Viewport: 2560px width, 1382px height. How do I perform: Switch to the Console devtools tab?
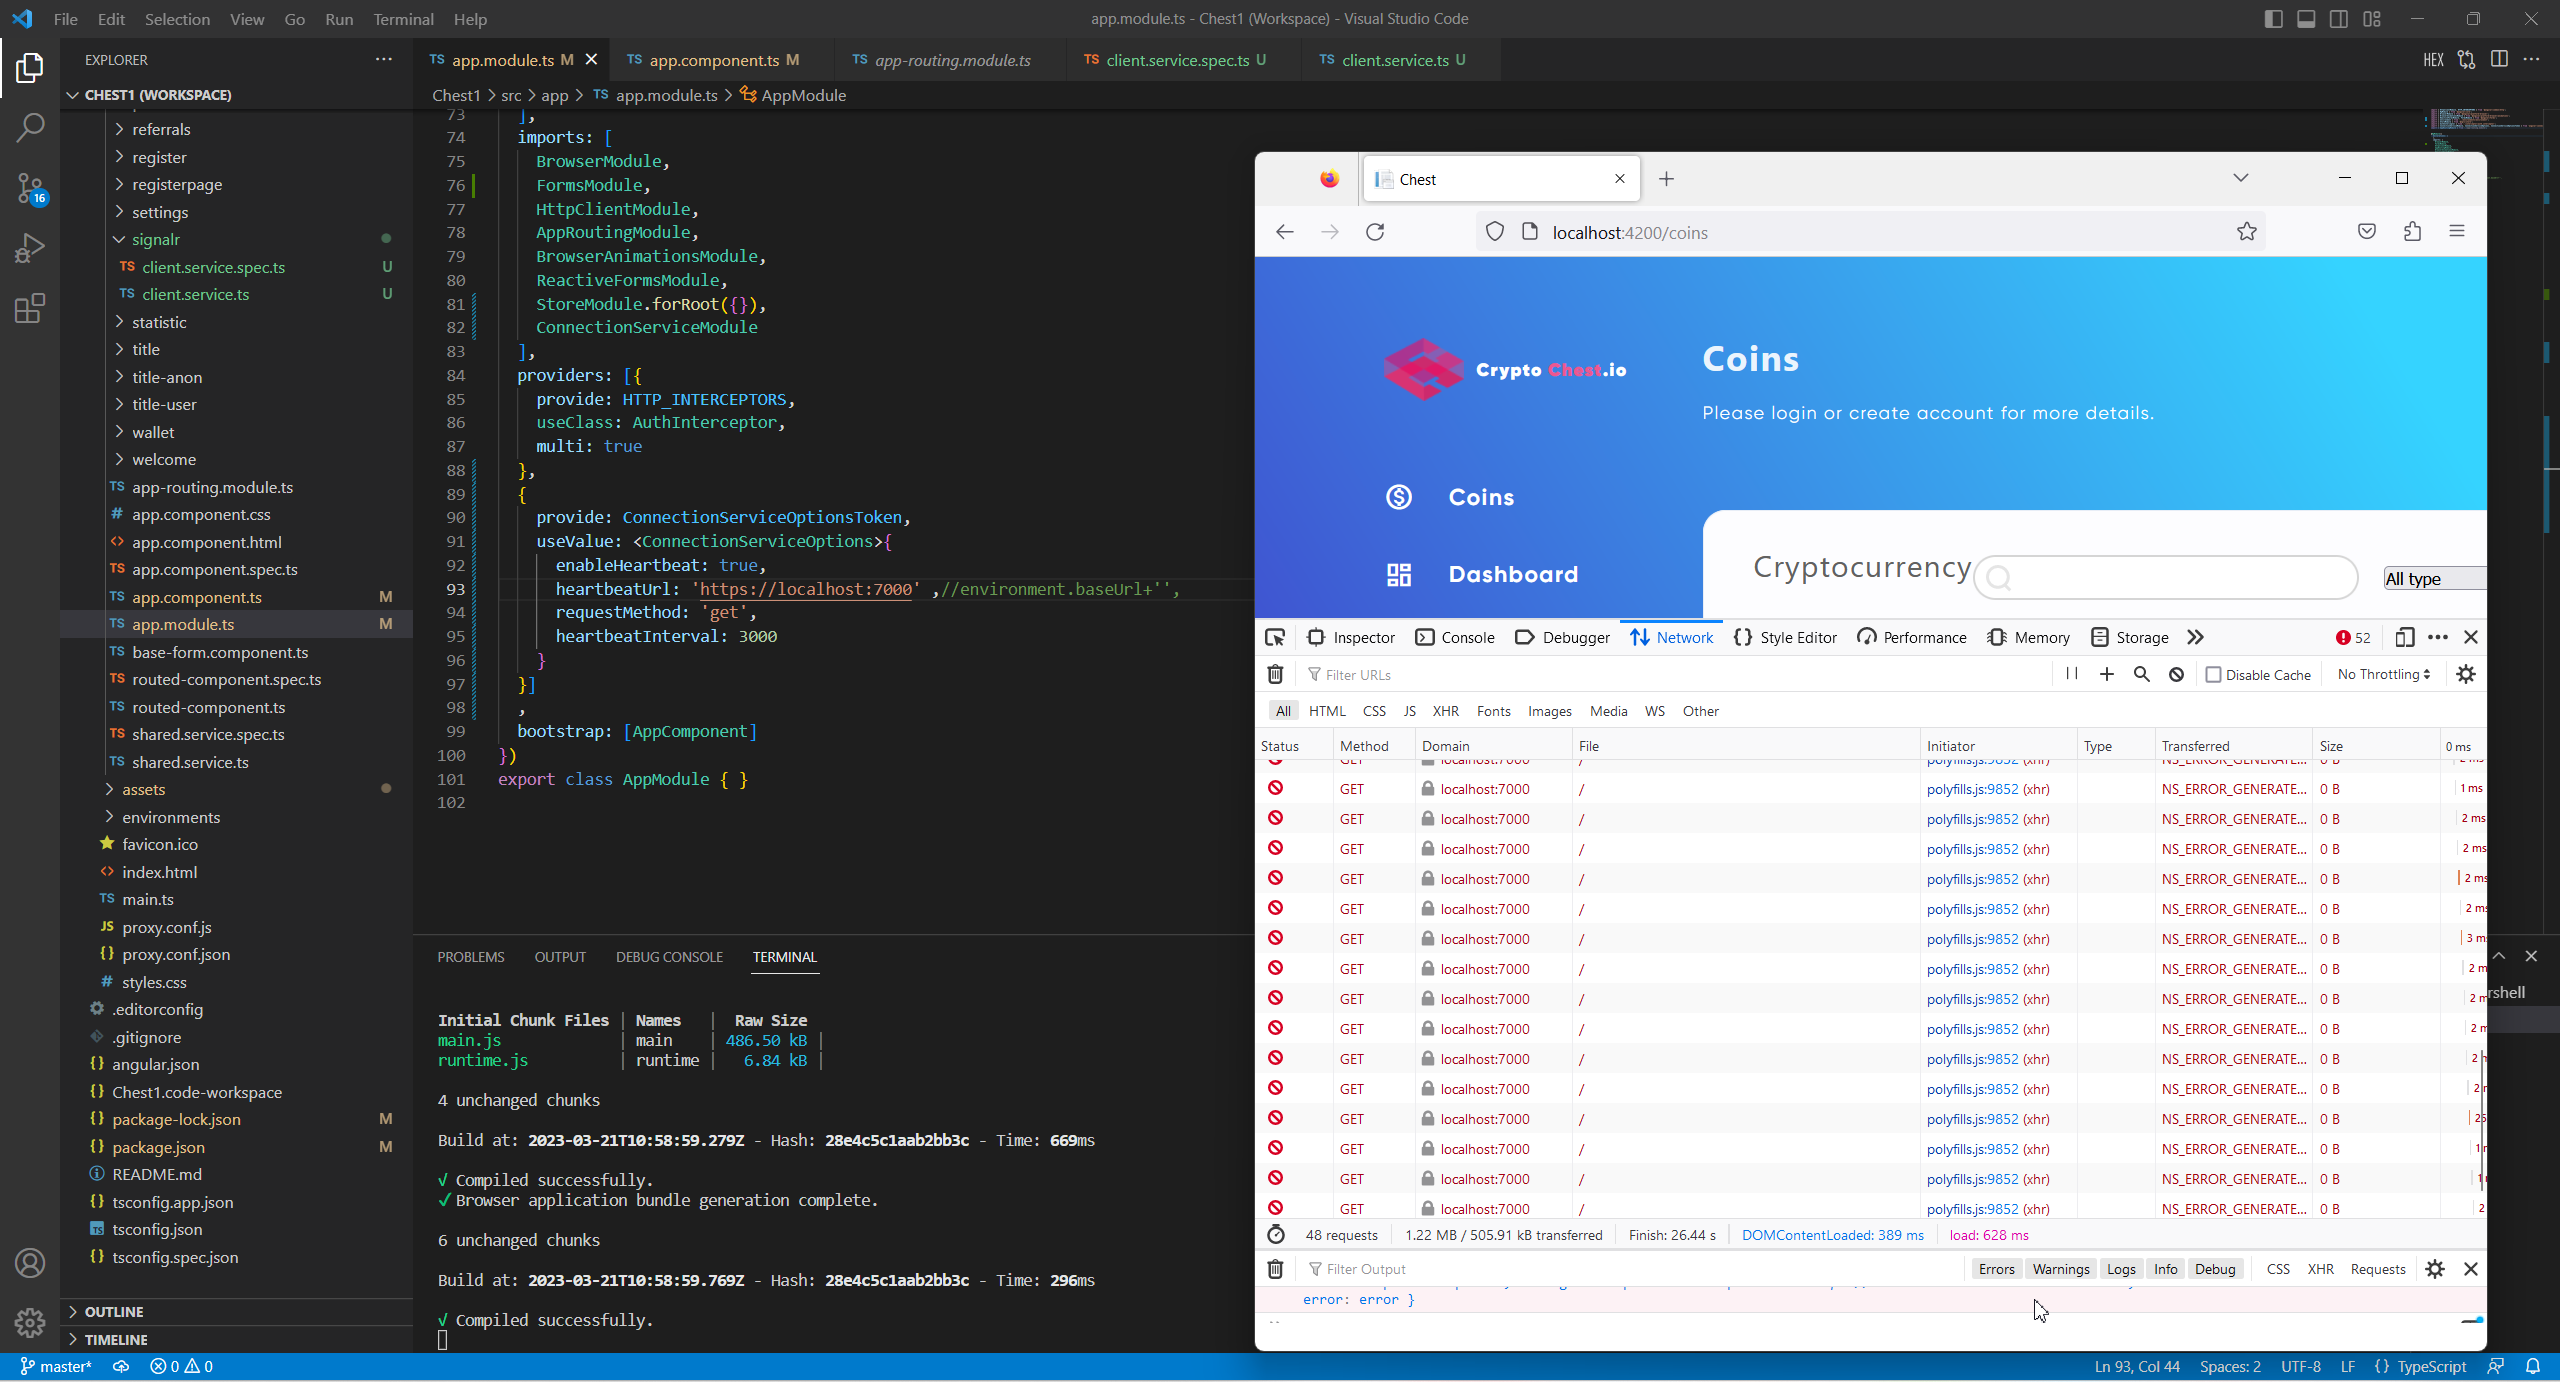point(1455,638)
